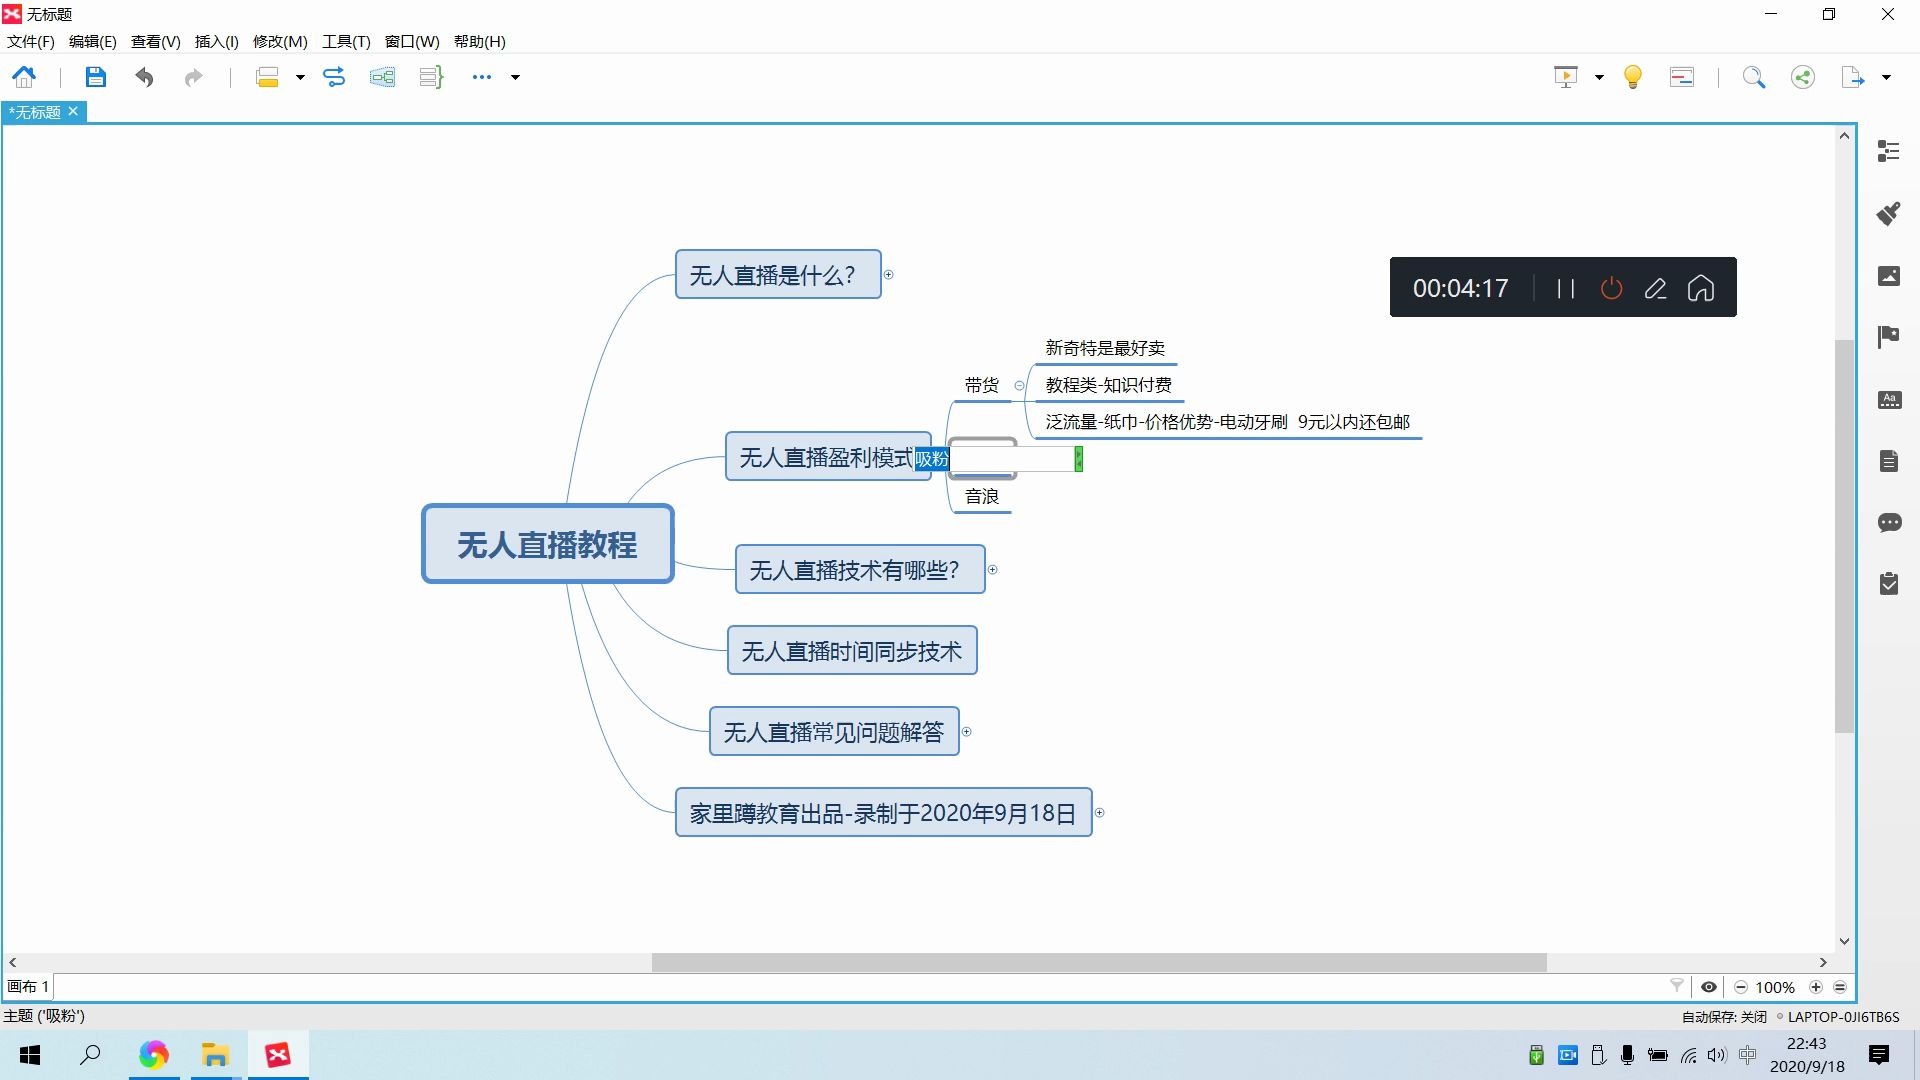Click the actual size zoom button

pos(1840,987)
